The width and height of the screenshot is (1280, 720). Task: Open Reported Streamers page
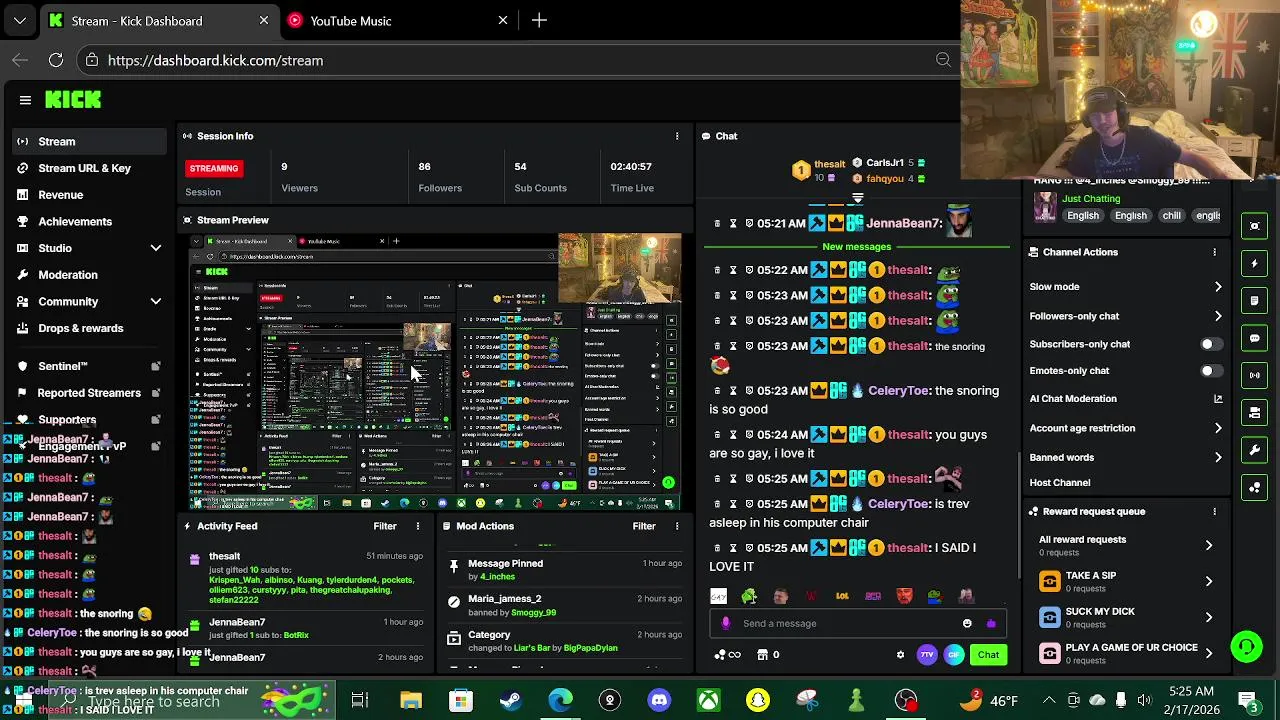click(x=90, y=393)
